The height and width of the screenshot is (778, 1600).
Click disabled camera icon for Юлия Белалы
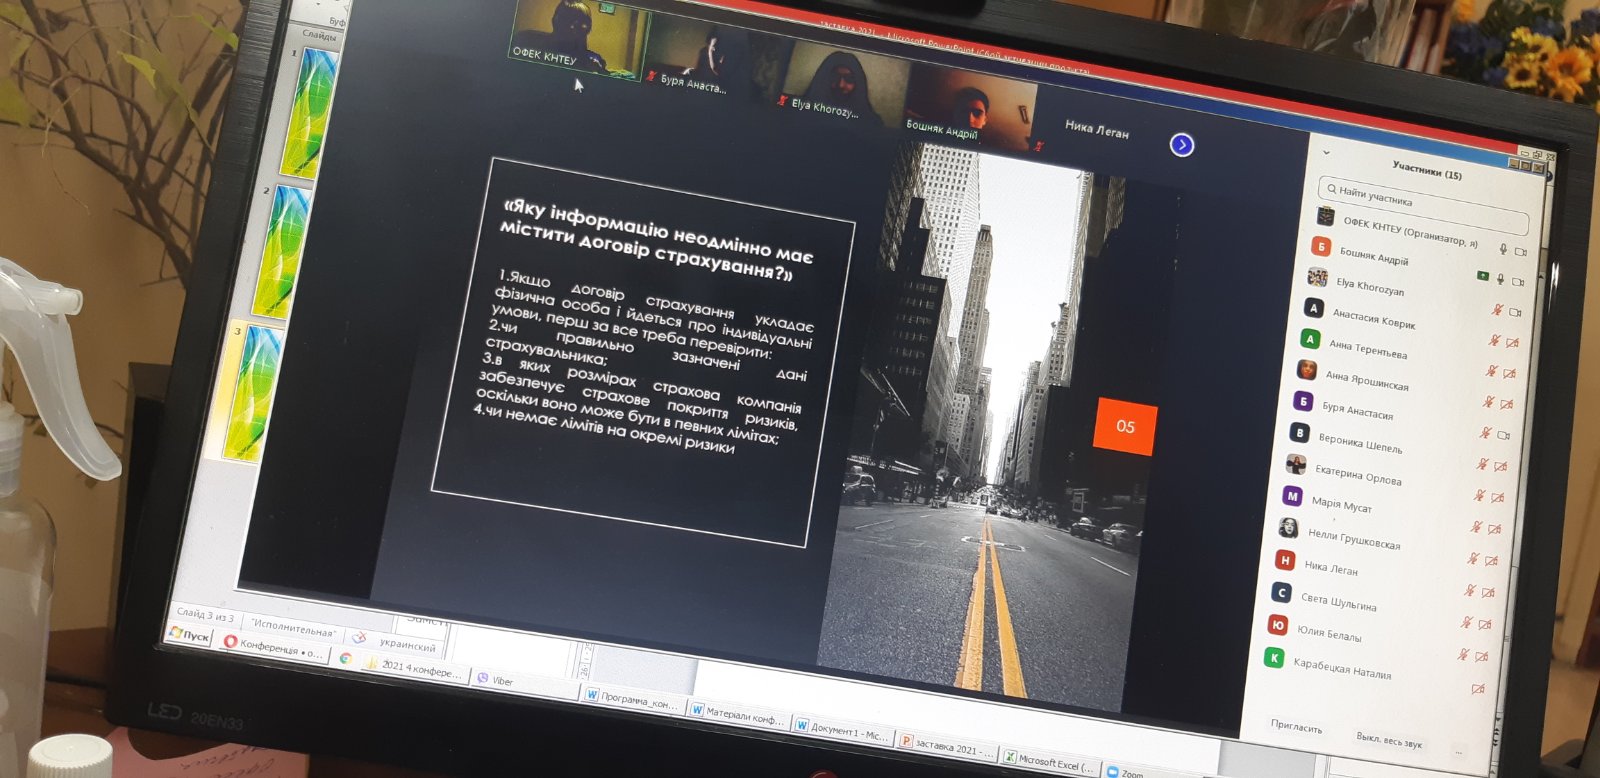point(1485,624)
